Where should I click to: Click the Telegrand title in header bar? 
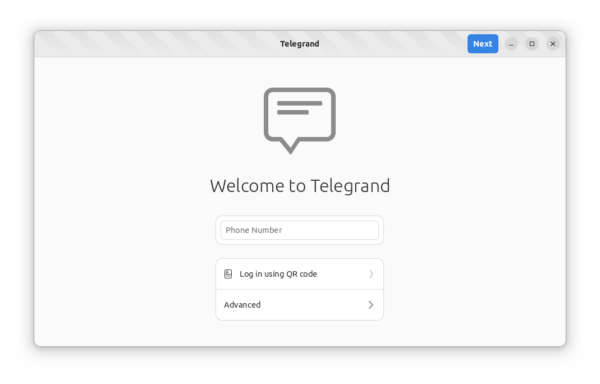(x=300, y=44)
